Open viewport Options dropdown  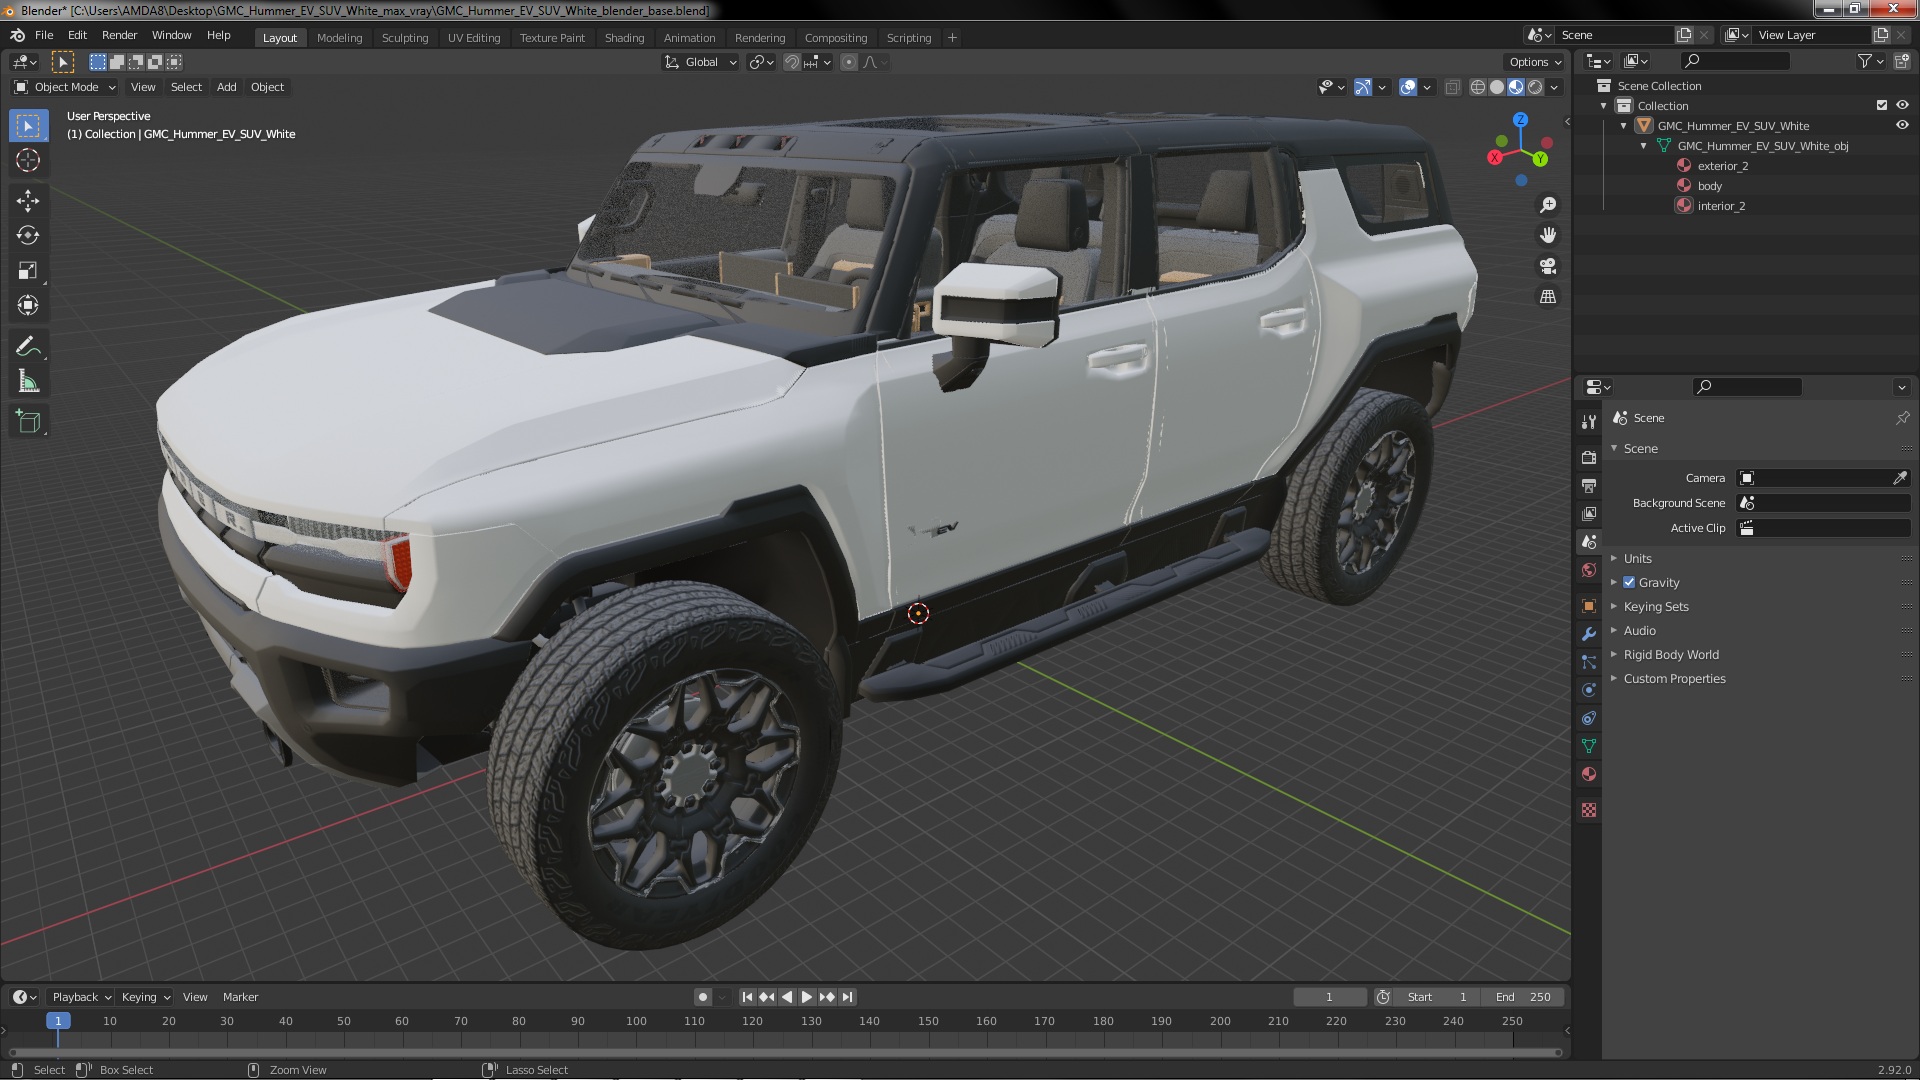pyautogui.click(x=1535, y=62)
